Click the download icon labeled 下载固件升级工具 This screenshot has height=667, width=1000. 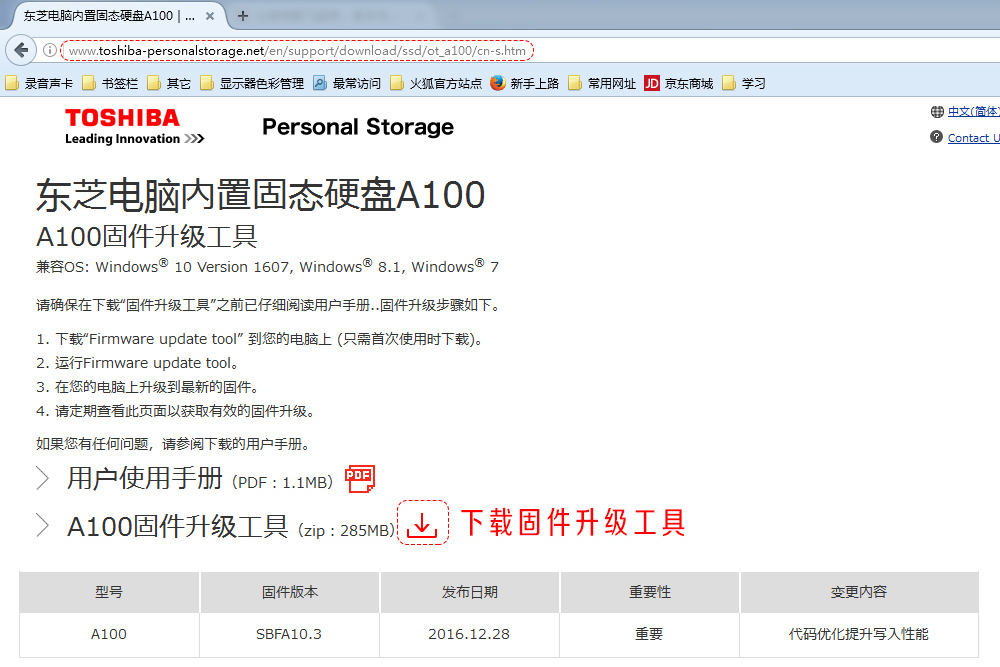pos(423,523)
